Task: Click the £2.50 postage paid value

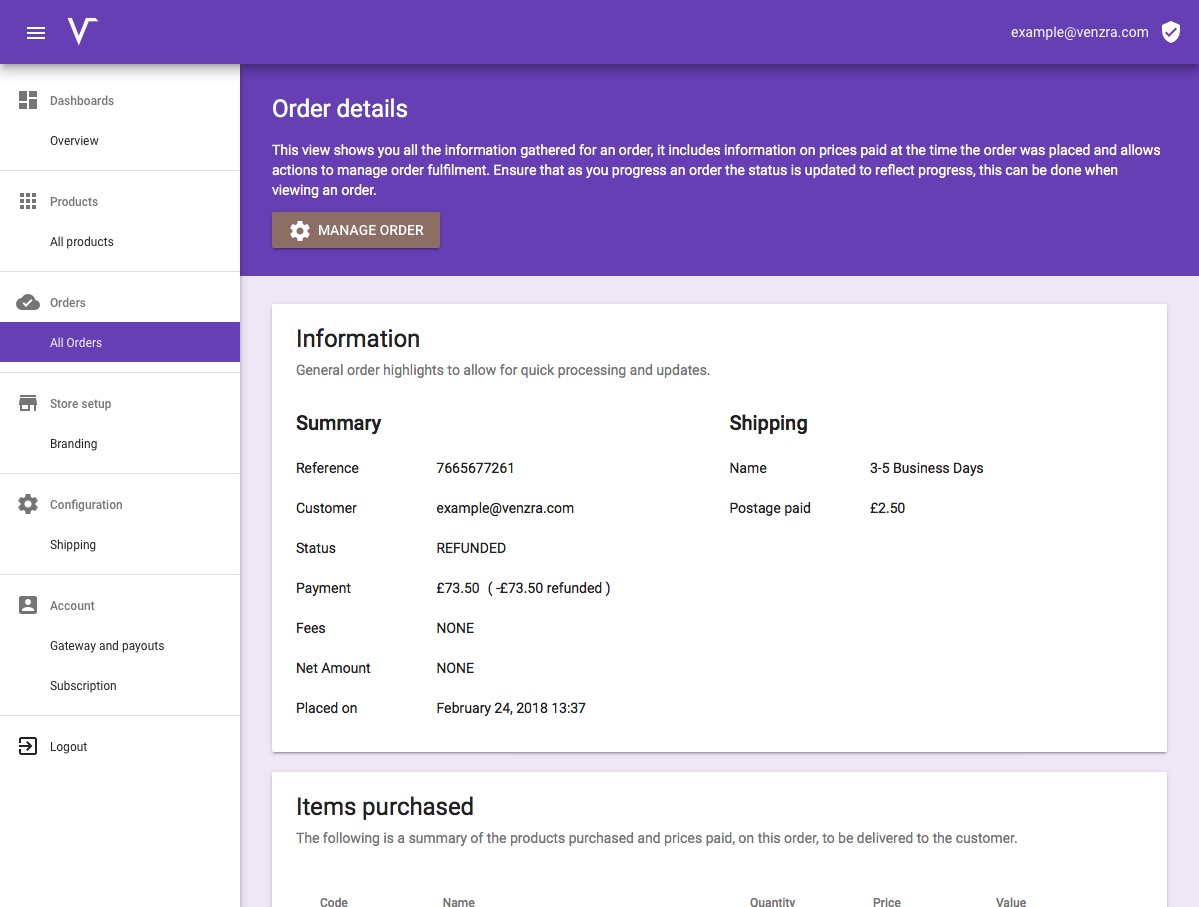Action: pyautogui.click(x=887, y=508)
